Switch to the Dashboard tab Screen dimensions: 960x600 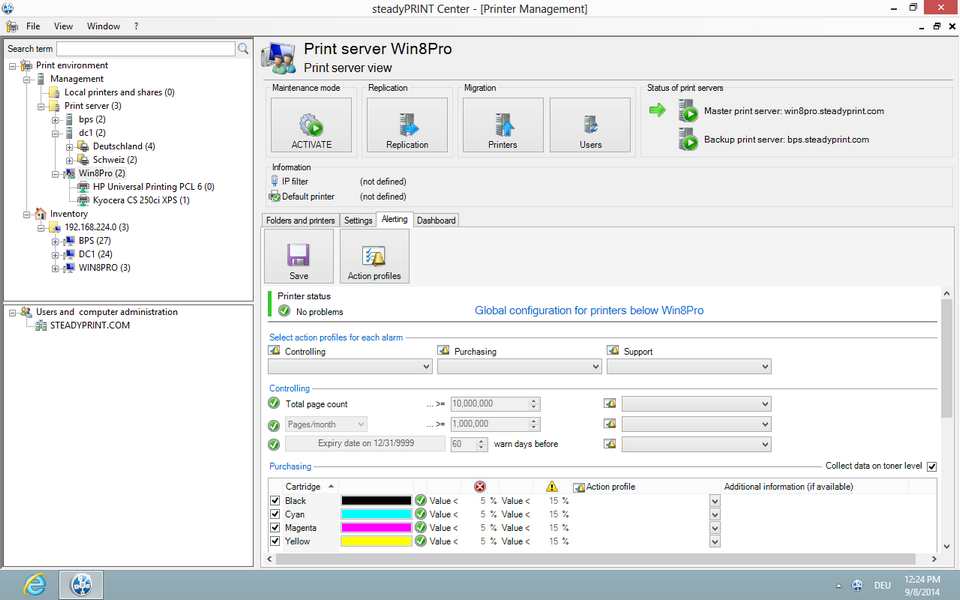[x=436, y=220]
